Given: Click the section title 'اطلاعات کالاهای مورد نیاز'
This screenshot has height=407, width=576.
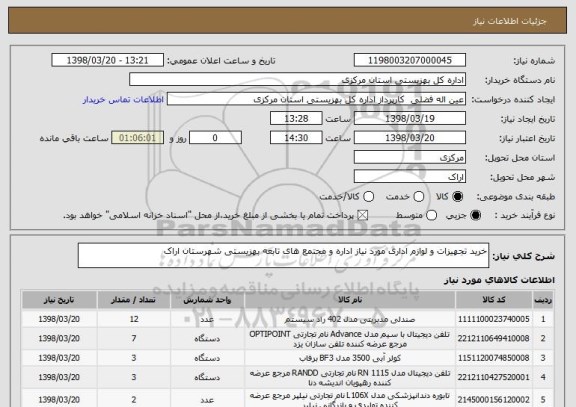Looking at the screenshot, I should tap(500, 280).
